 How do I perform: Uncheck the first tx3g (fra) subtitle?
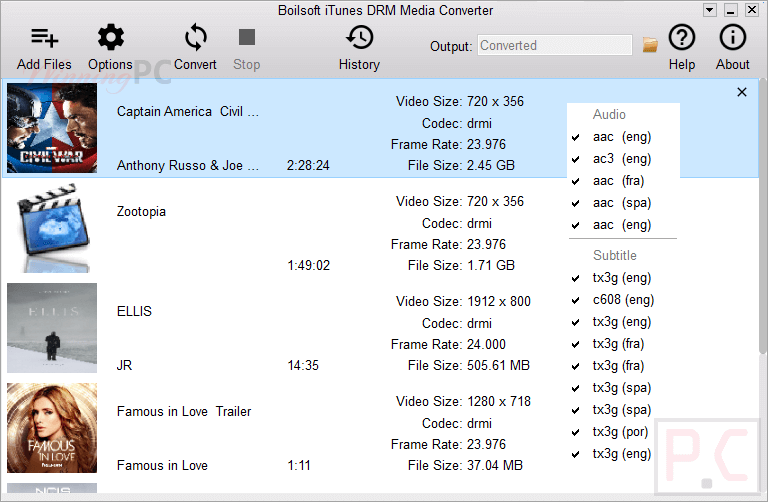576,345
